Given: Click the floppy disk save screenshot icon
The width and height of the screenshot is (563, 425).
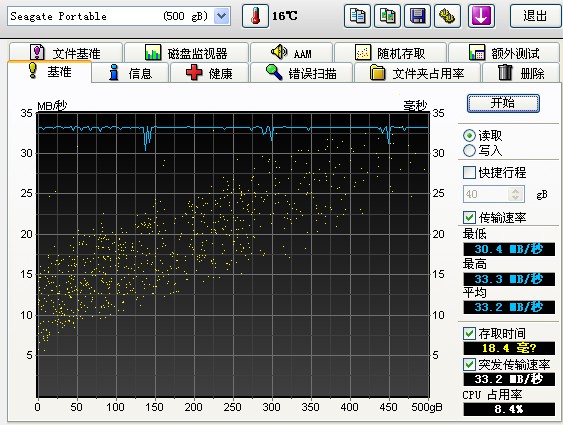Looking at the screenshot, I should point(417,16).
